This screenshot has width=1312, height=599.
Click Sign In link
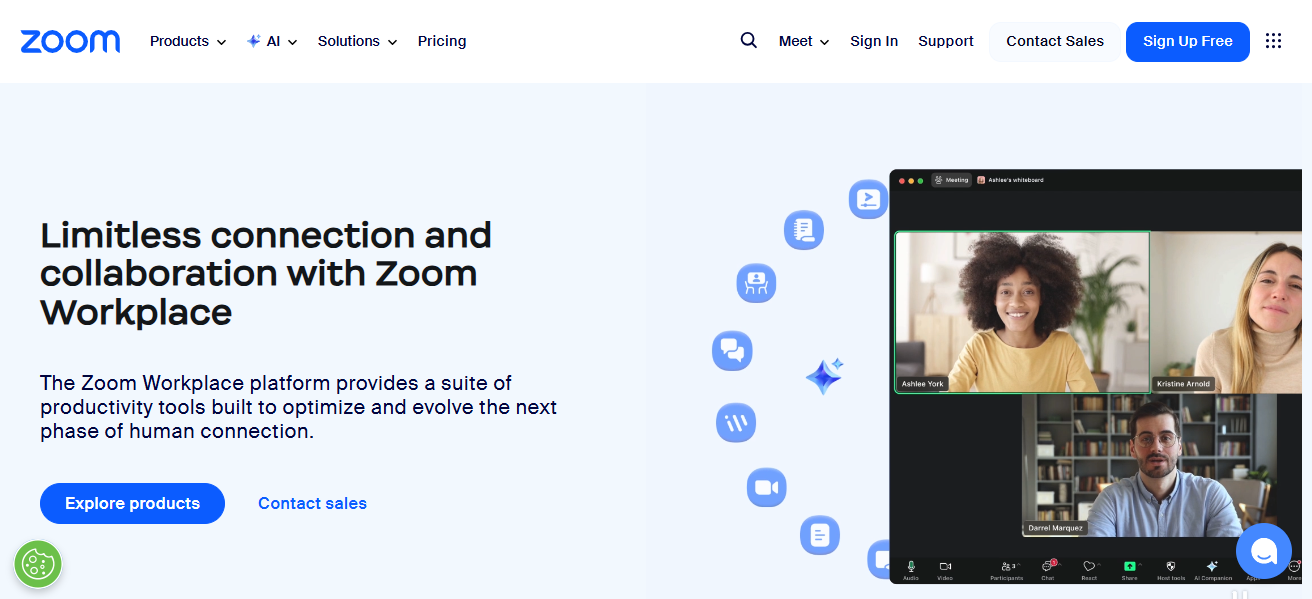(874, 41)
